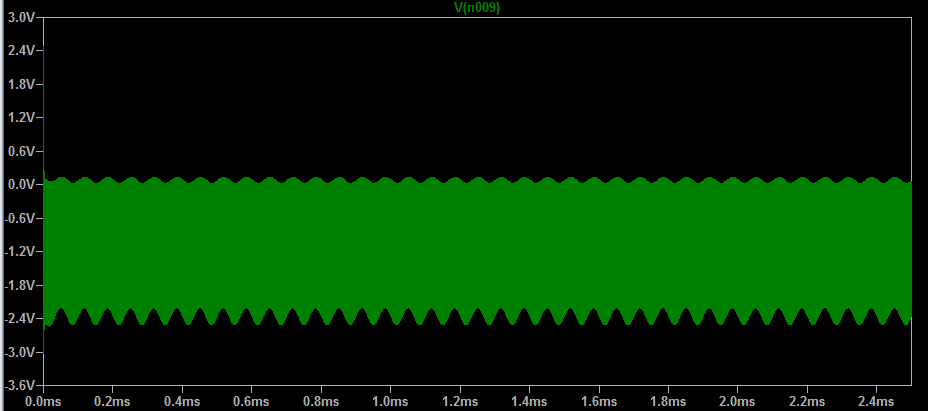Click the 1.0ms label on time axis
The height and width of the screenshot is (411, 928).
coord(390,400)
